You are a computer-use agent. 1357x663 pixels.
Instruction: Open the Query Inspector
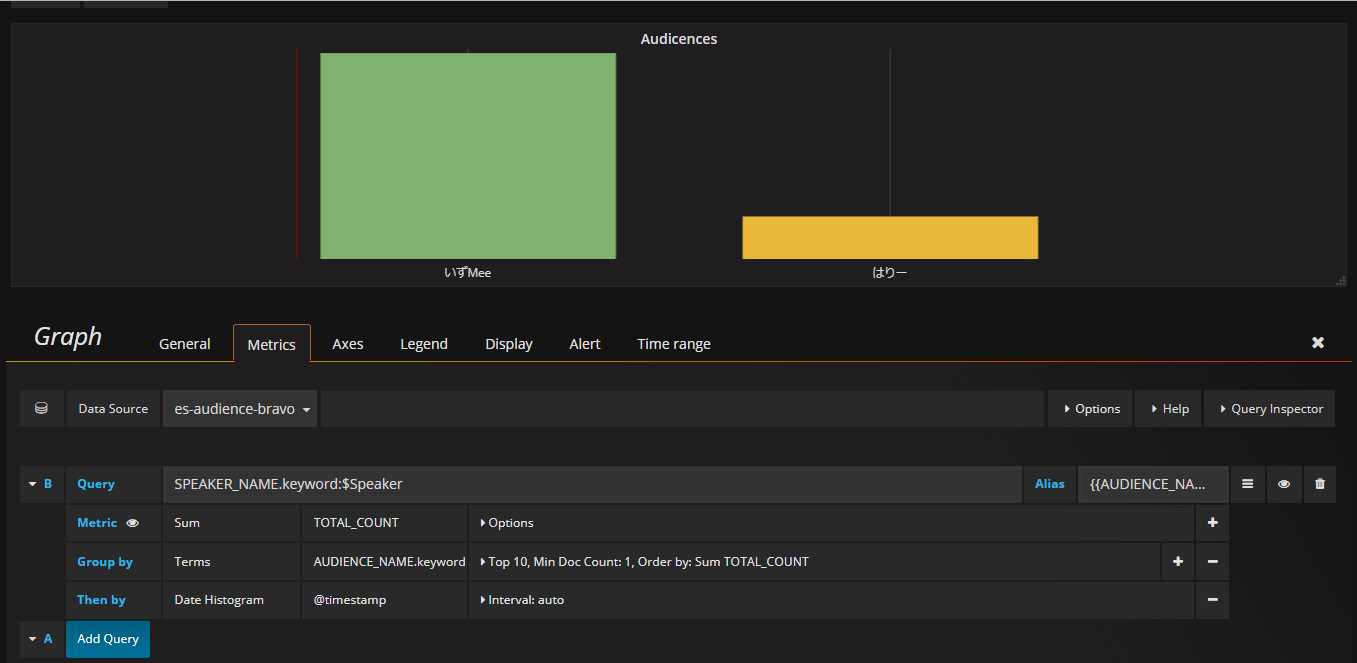tap(1270, 409)
